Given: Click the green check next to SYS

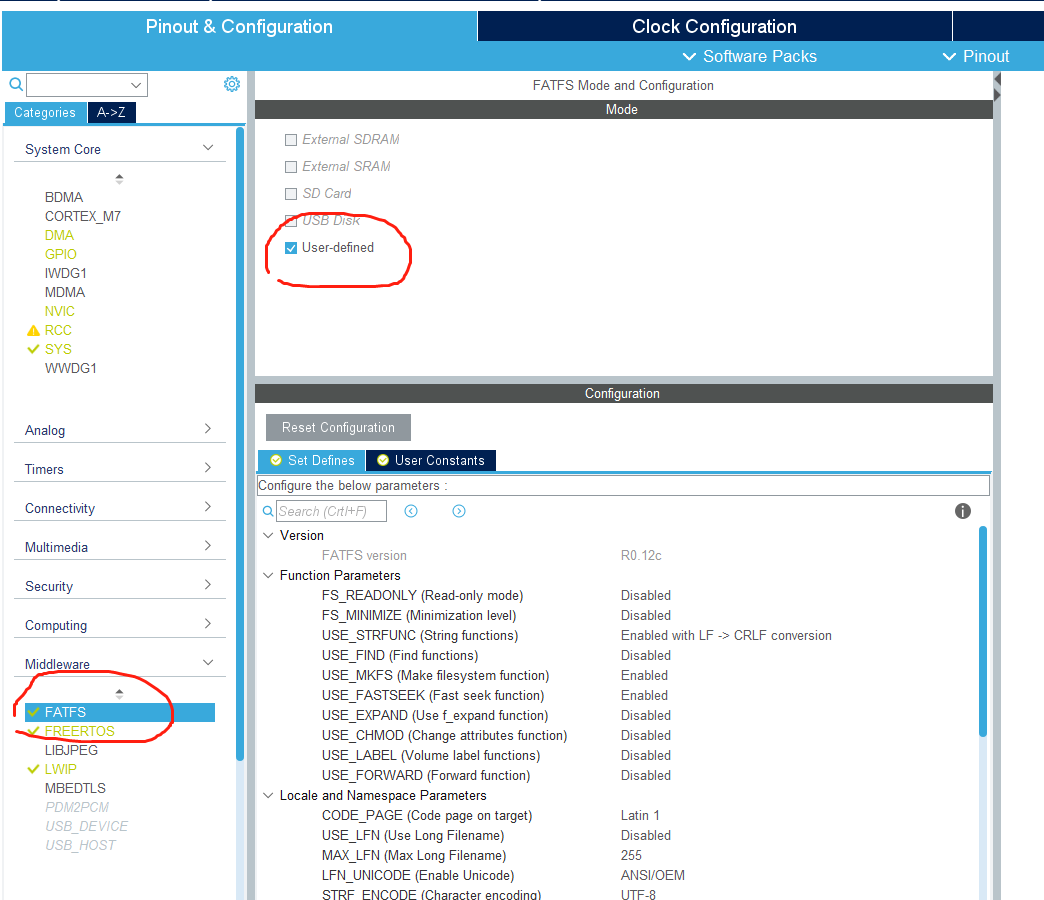Looking at the screenshot, I should click(x=33, y=349).
